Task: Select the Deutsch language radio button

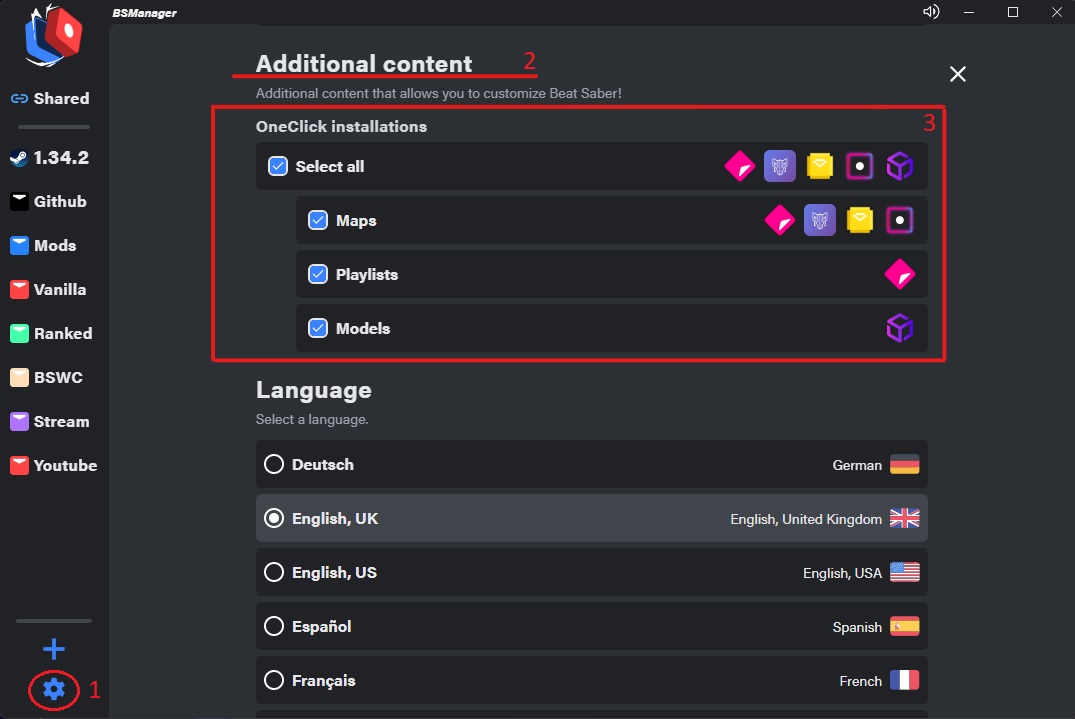Action: pyautogui.click(x=274, y=465)
